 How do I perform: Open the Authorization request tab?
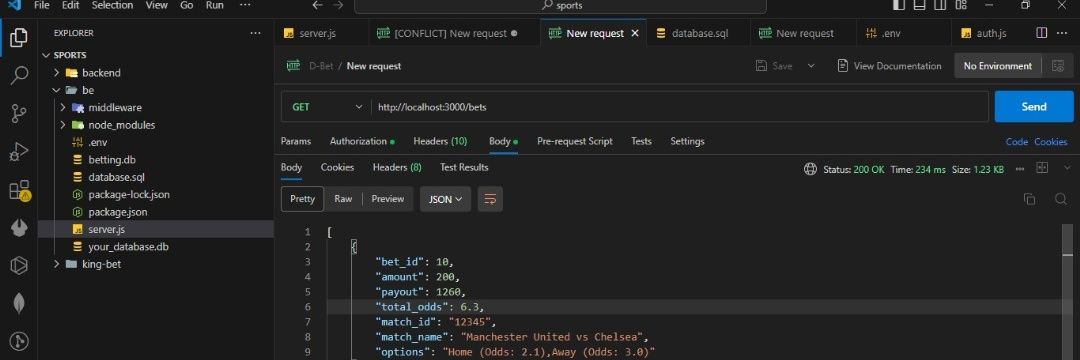[x=362, y=141]
